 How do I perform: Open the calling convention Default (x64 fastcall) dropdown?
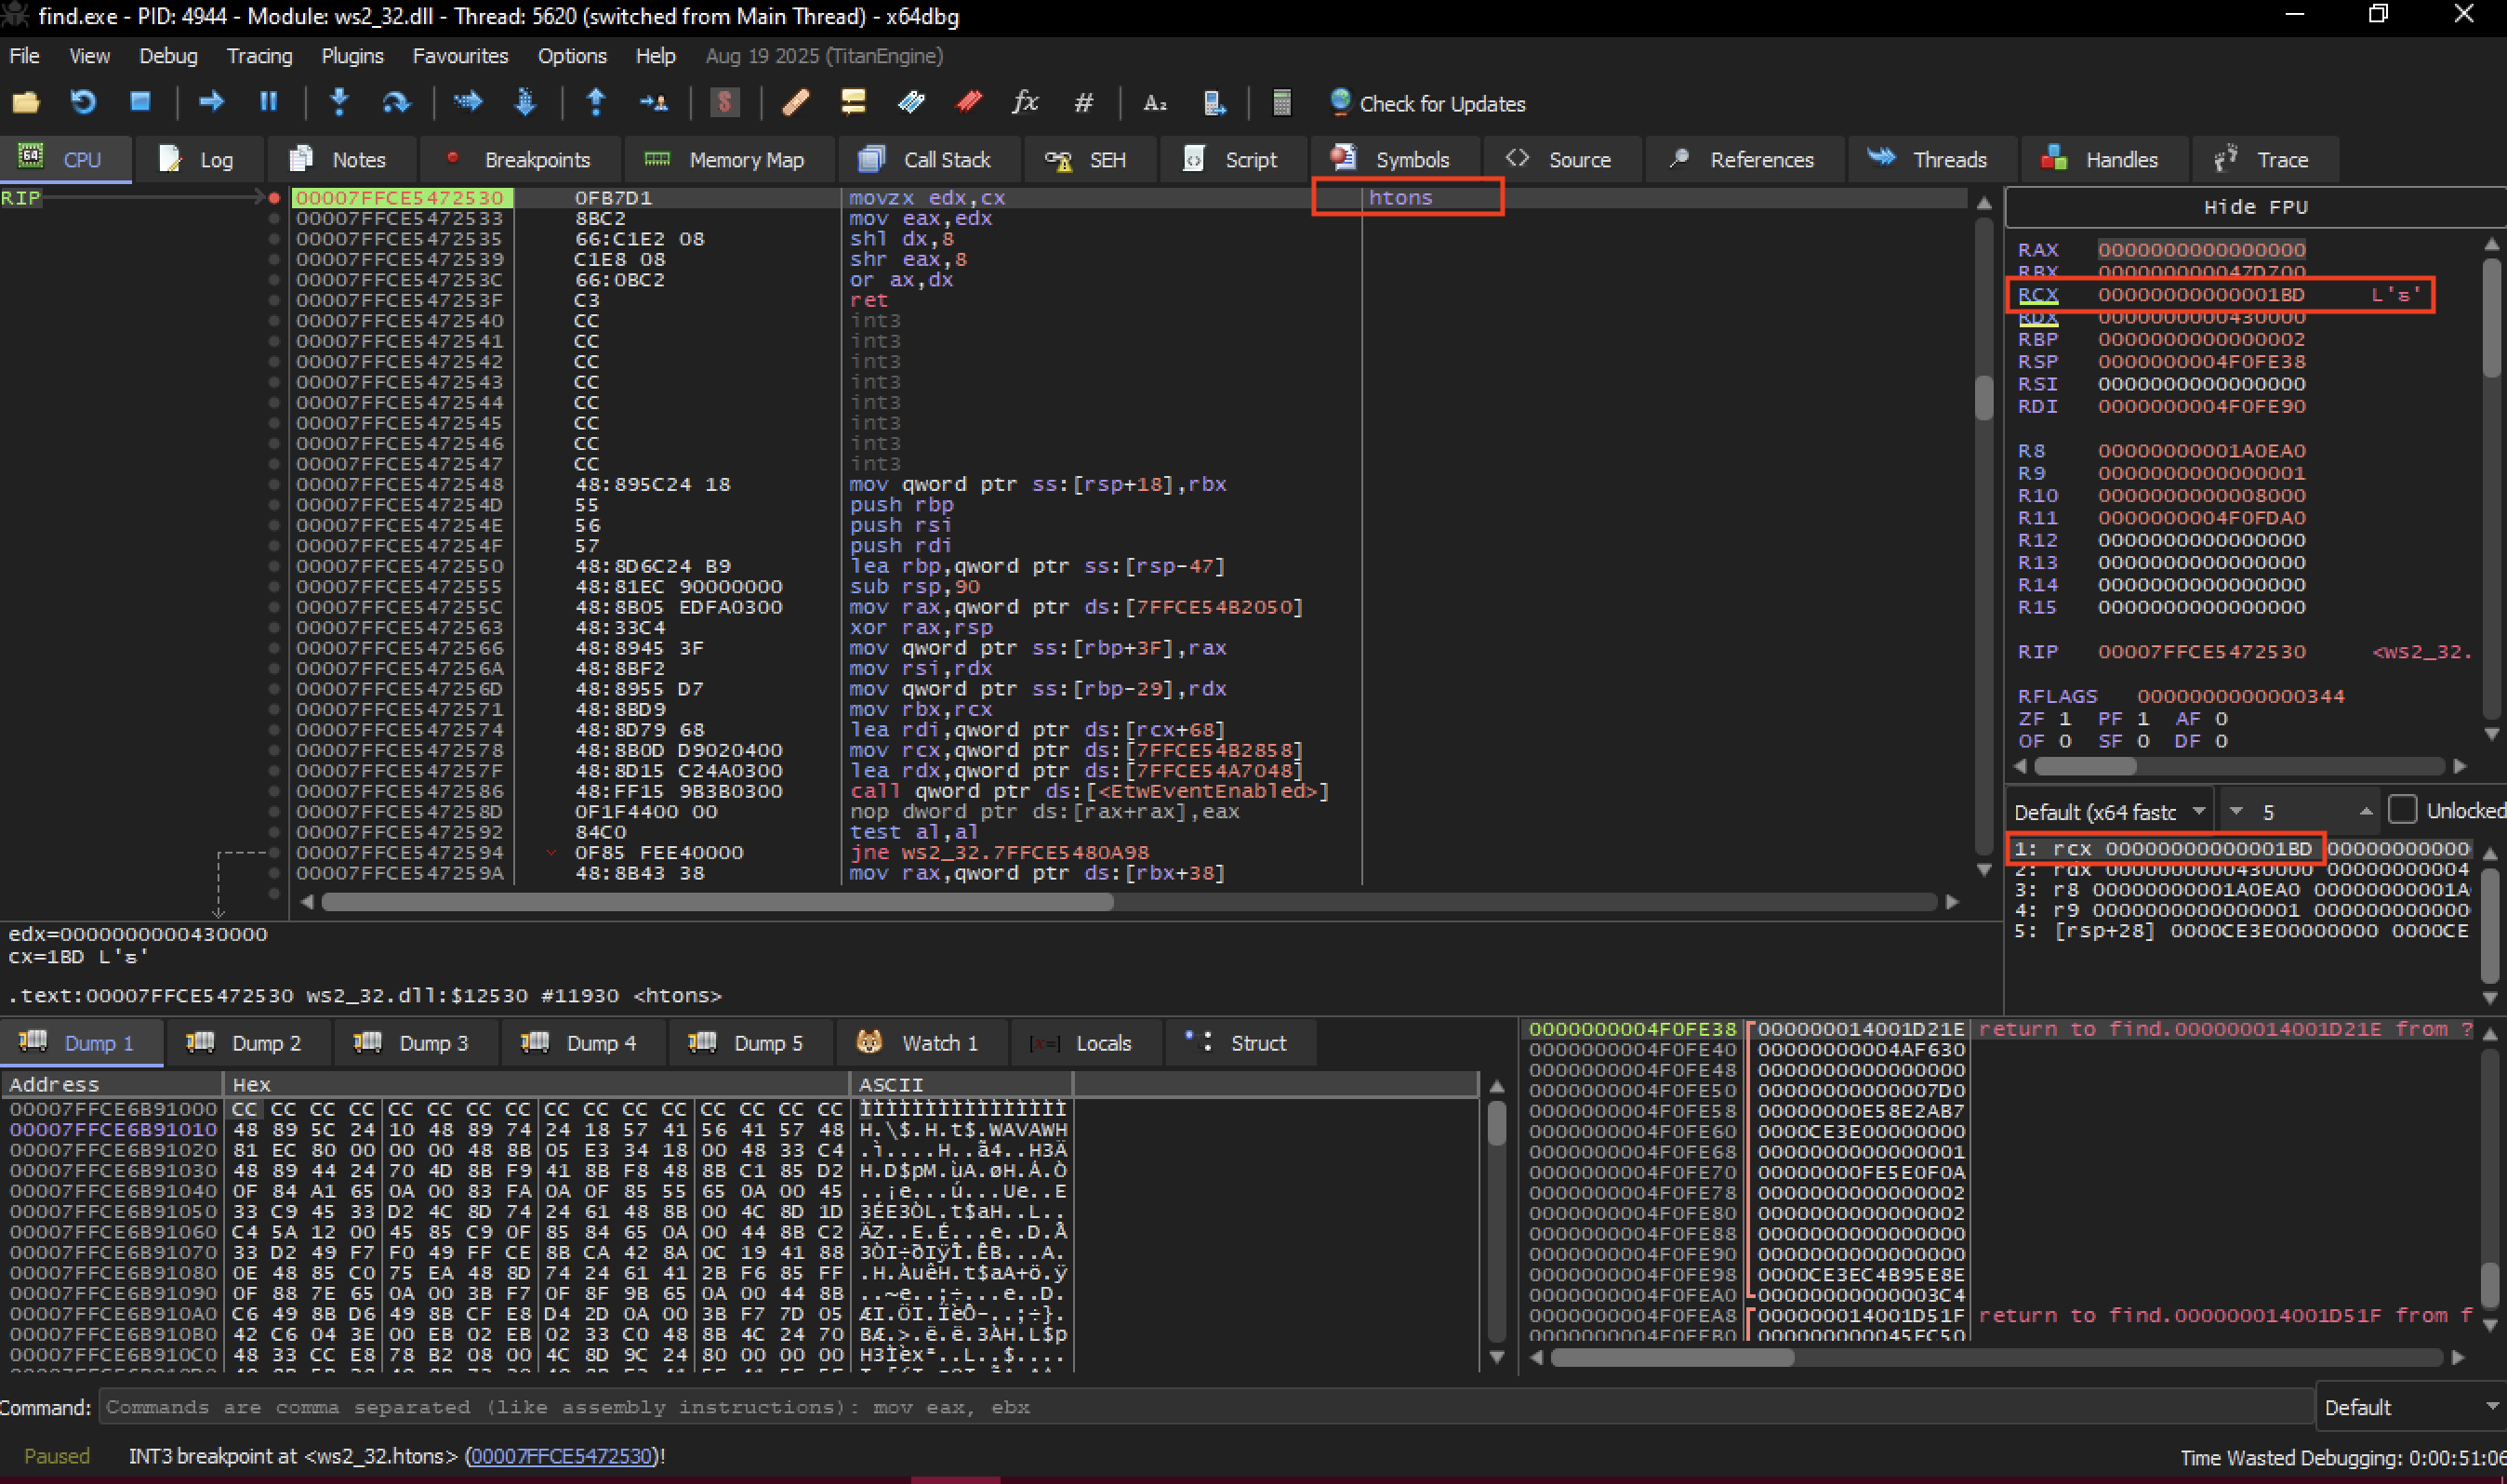(x=2109, y=811)
